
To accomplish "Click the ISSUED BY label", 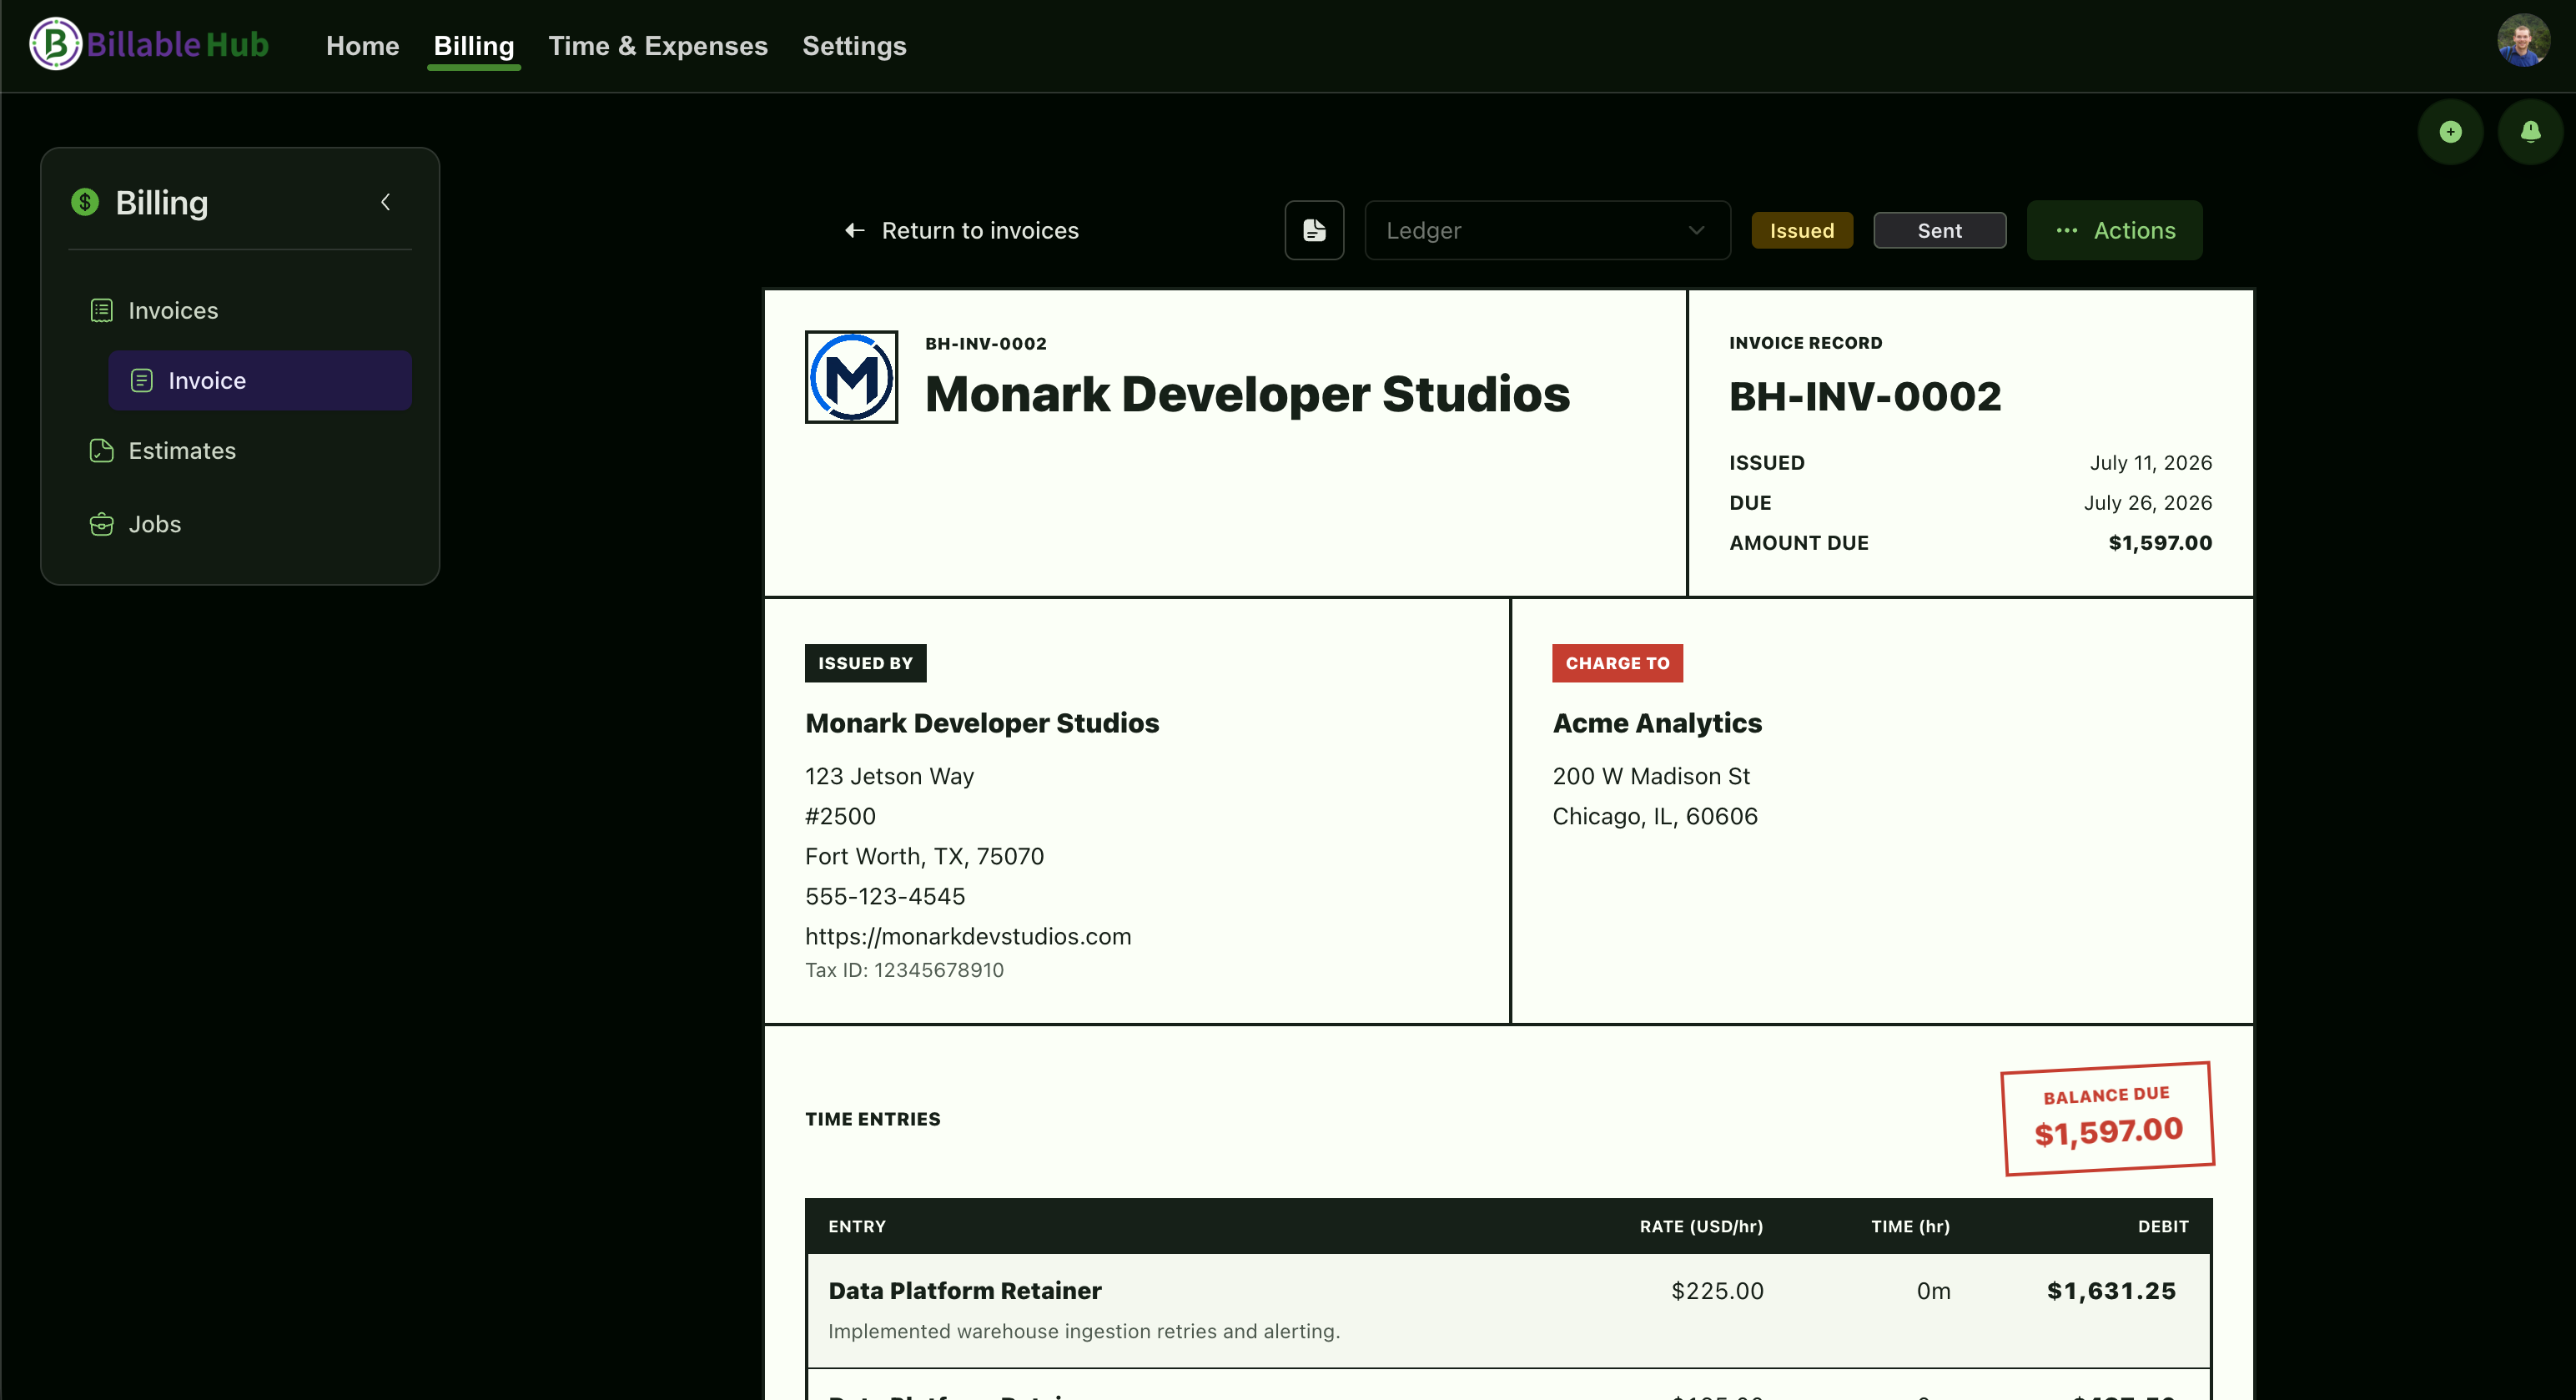I will pyautogui.click(x=865, y=663).
